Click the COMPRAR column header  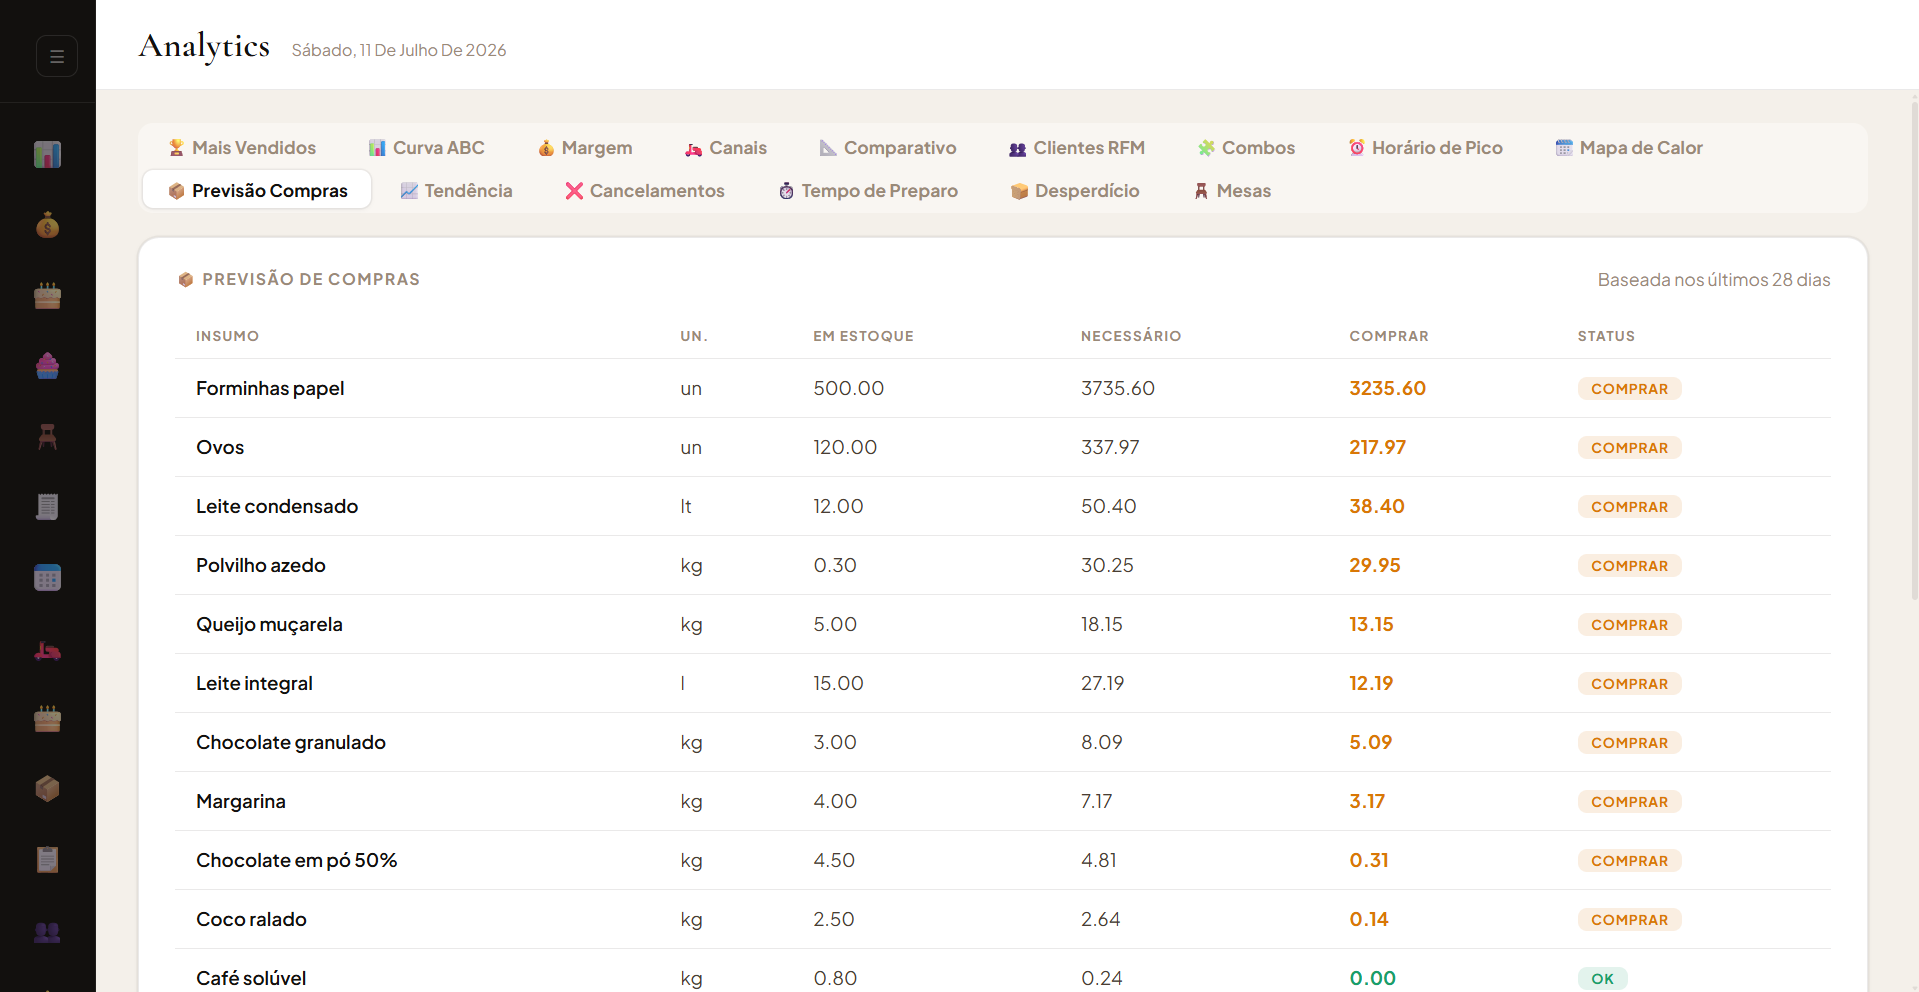tap(1389, 336)
